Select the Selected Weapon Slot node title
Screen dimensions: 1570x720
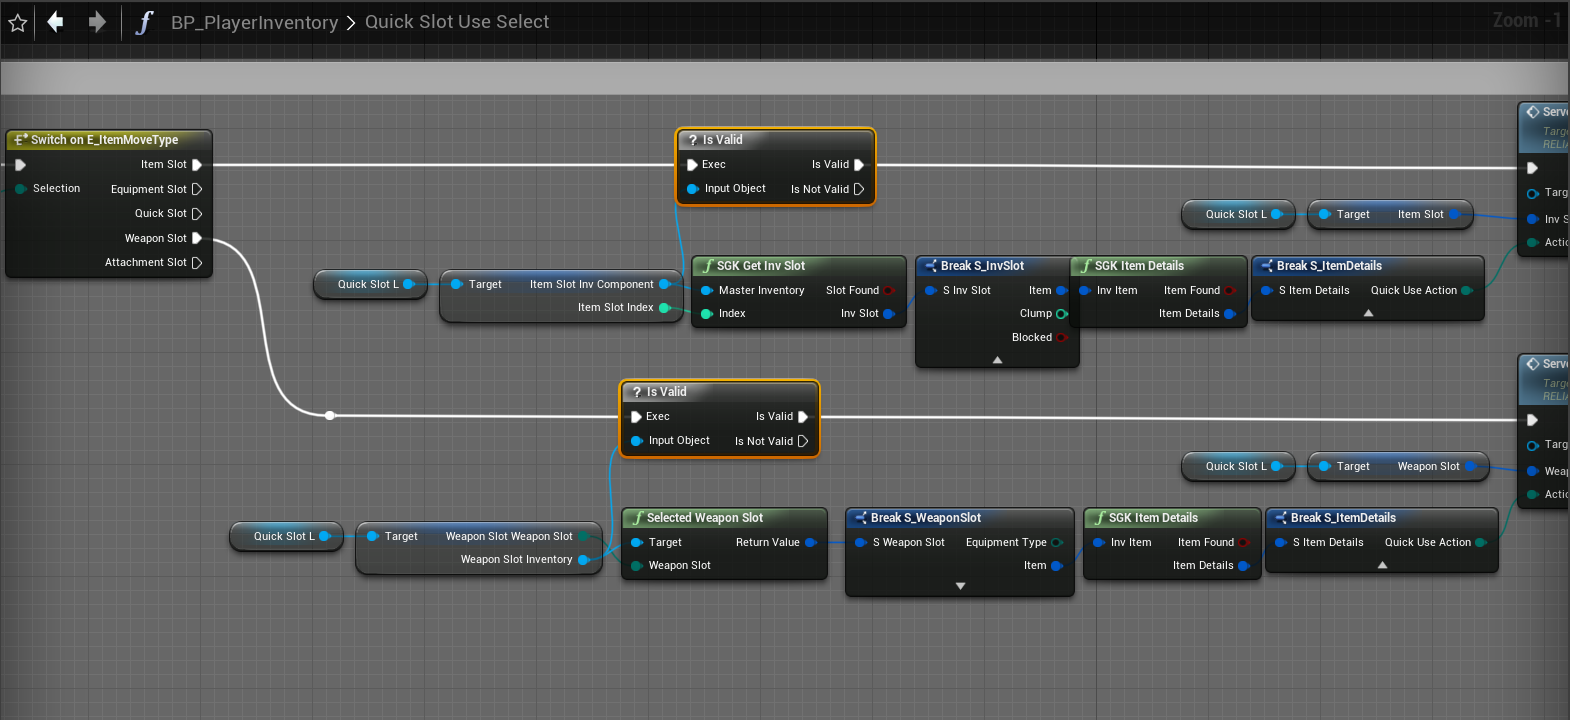point(704,518)
